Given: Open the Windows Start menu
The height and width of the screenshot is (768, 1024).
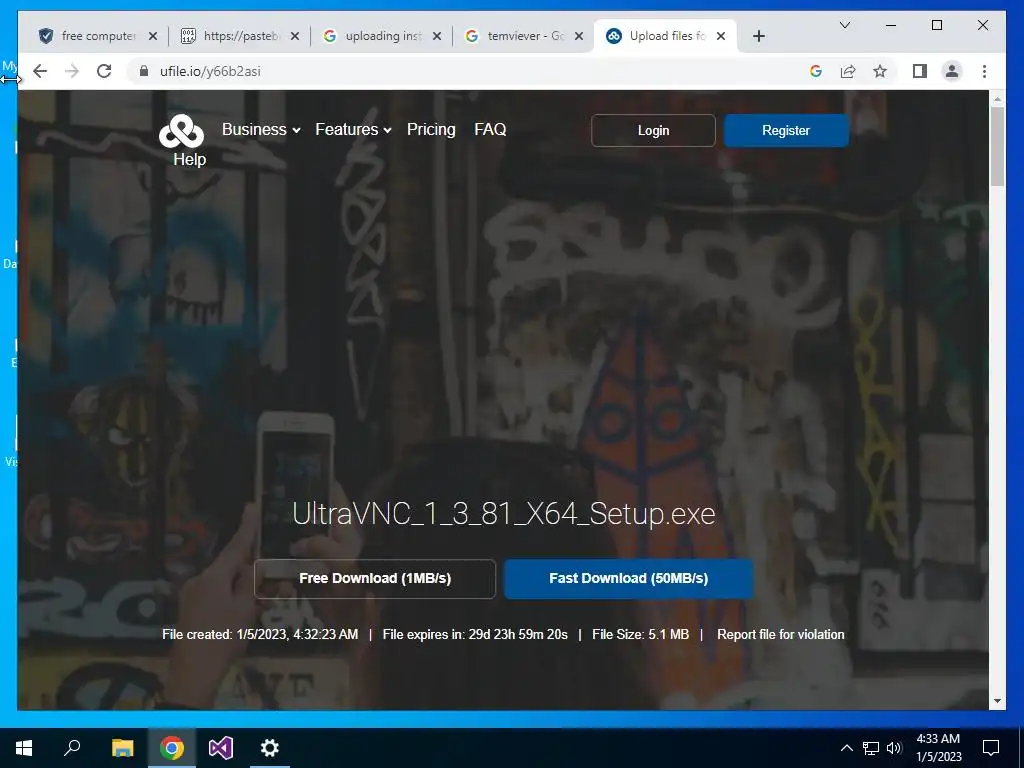Looking at the screenshot, I should (24, 748).
